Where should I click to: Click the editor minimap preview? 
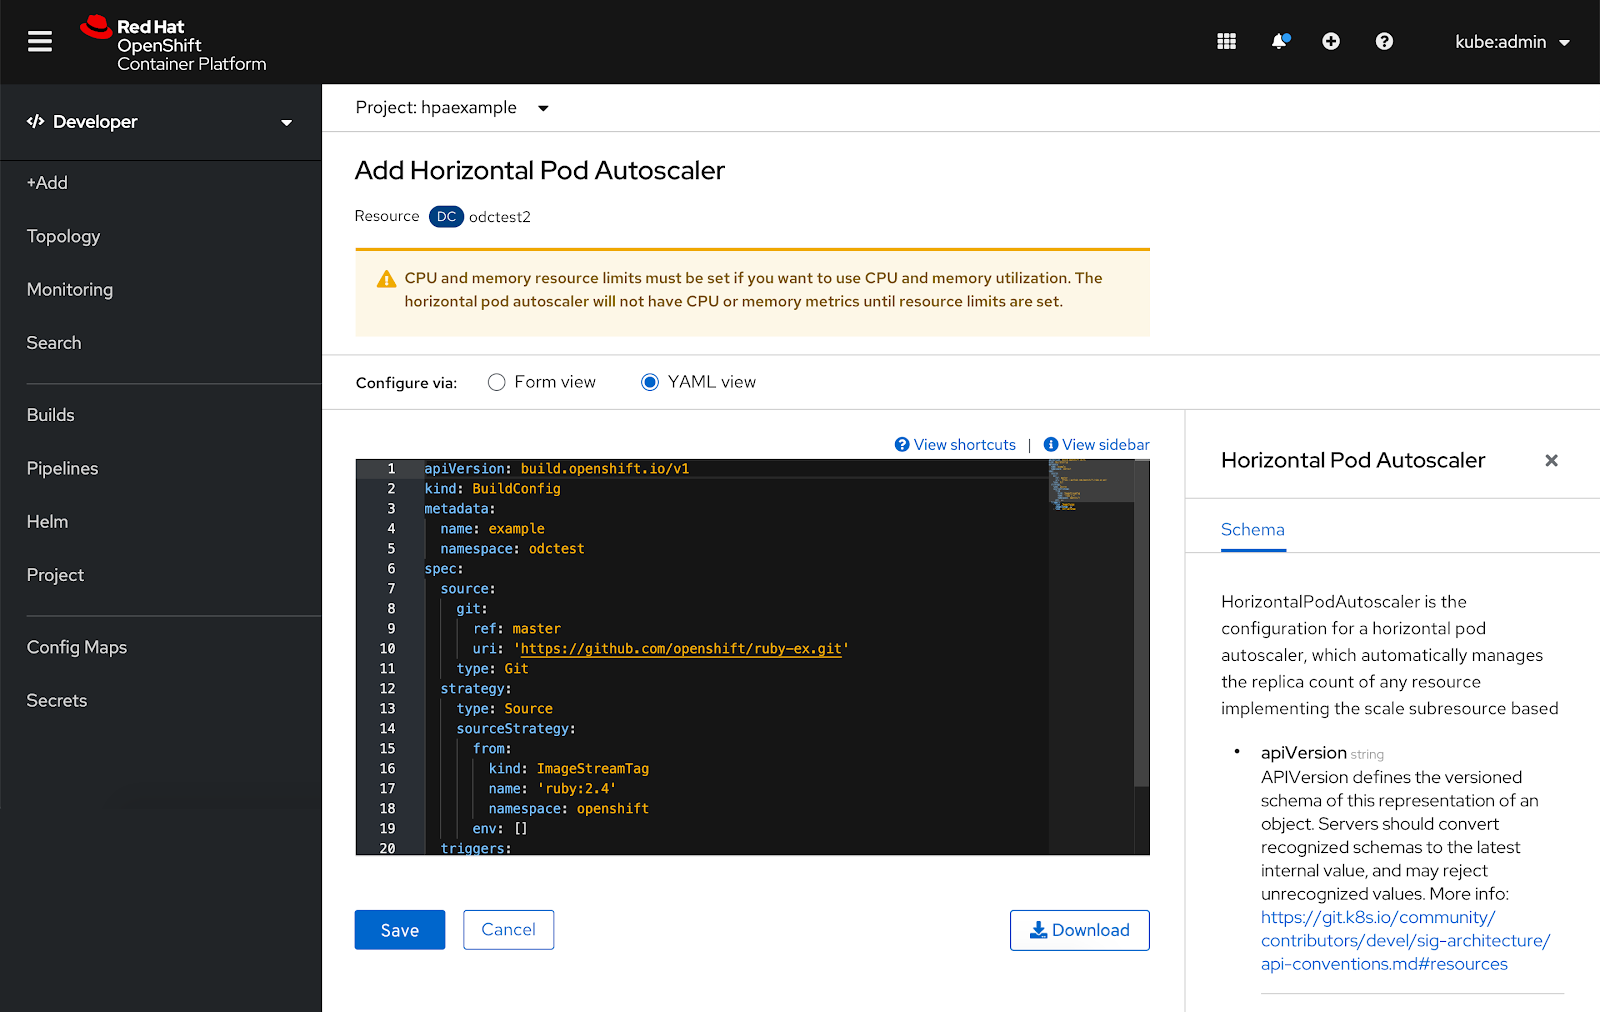coord(1091,486)
